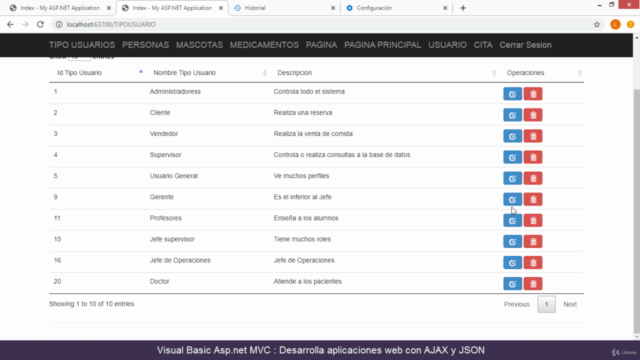Open PAGINA menu item
Screen dimensions: 640x360
coord(322,45)
